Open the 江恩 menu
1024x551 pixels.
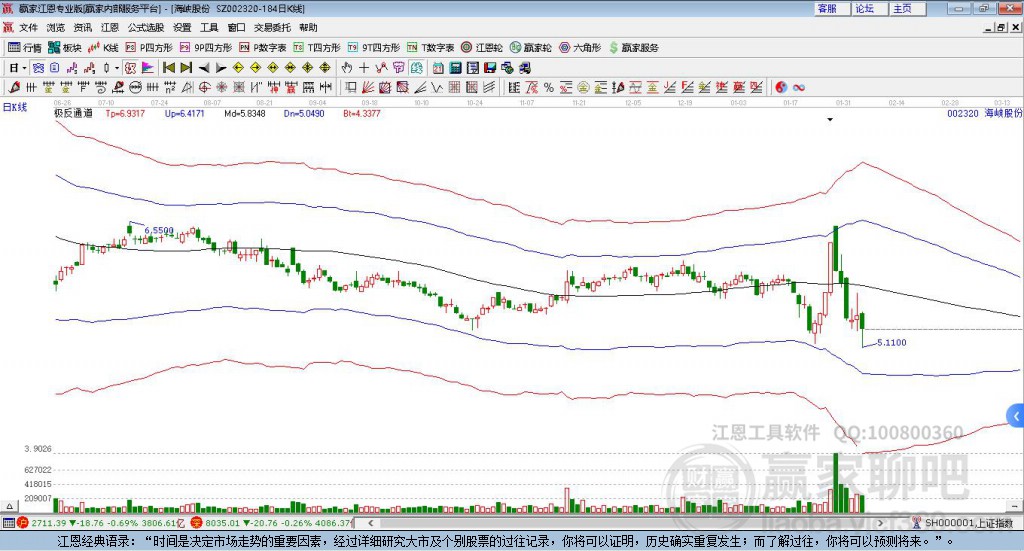click(110, 27)
